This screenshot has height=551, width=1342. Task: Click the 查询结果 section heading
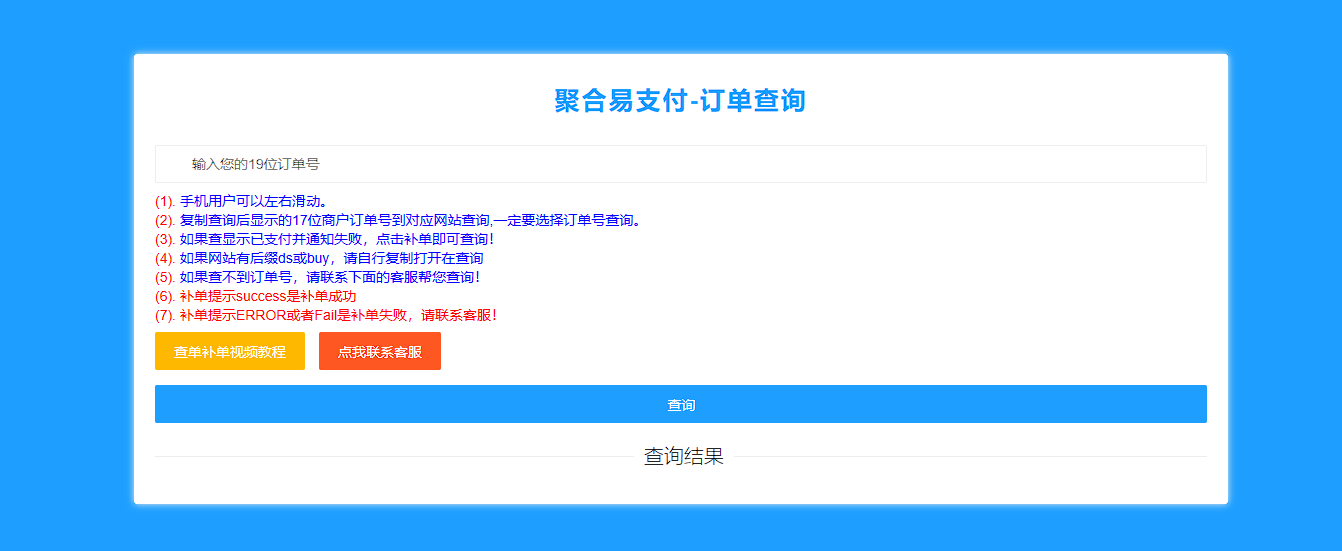point(683,457)
